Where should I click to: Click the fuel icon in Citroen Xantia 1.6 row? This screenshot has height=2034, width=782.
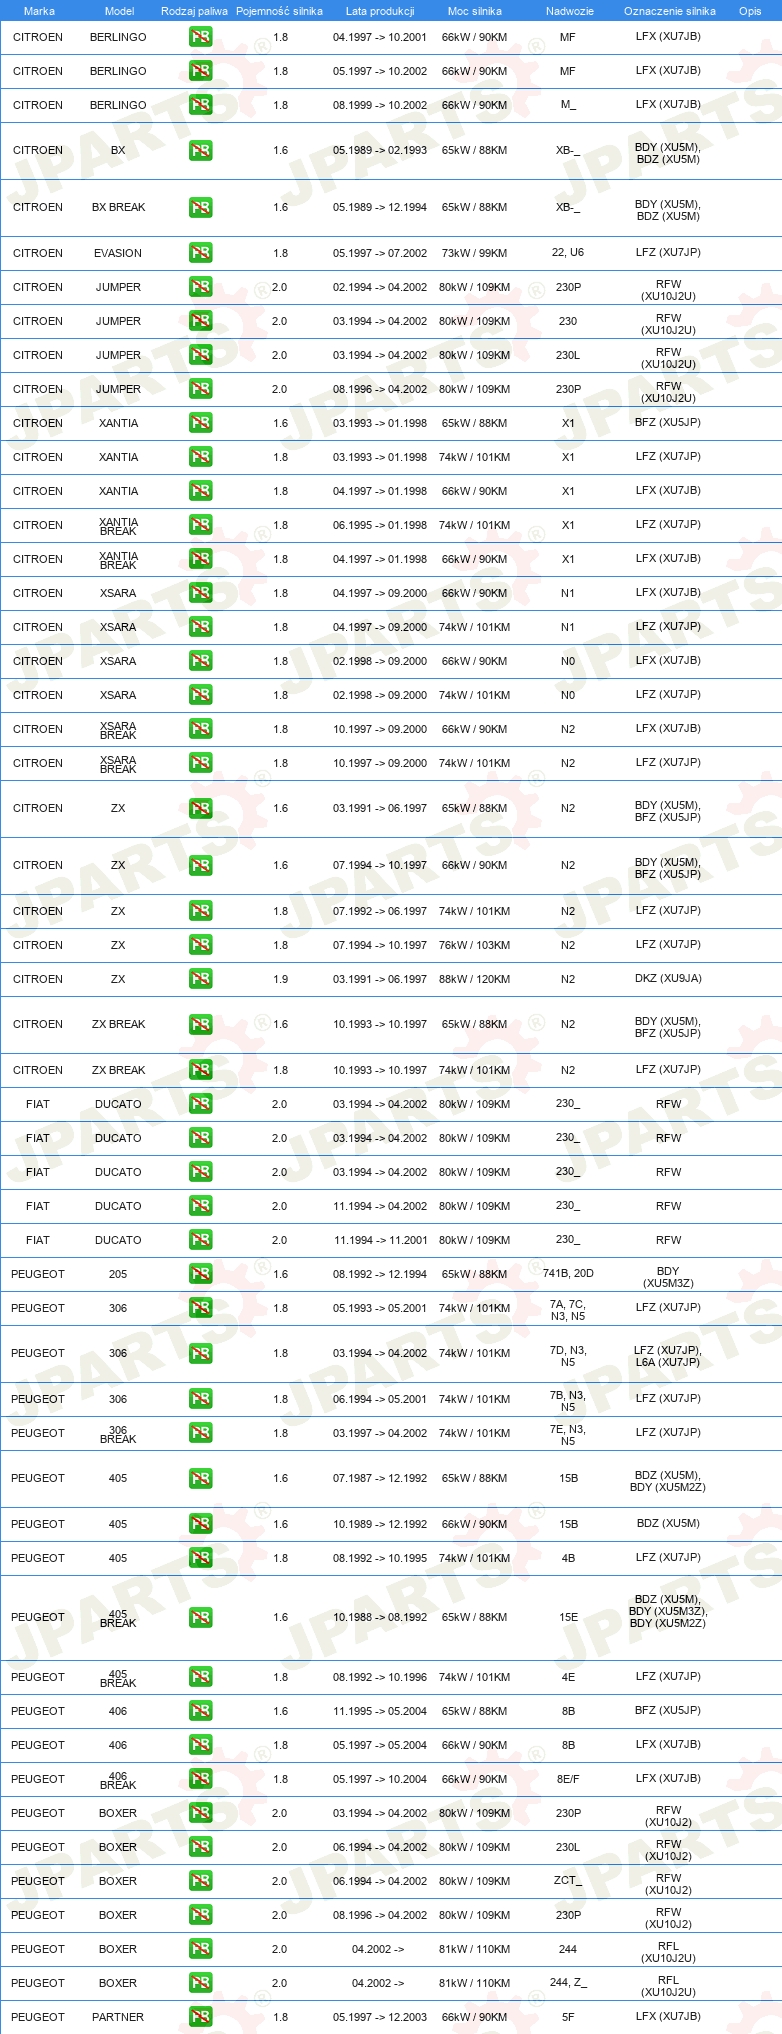(x=200, y=423)
